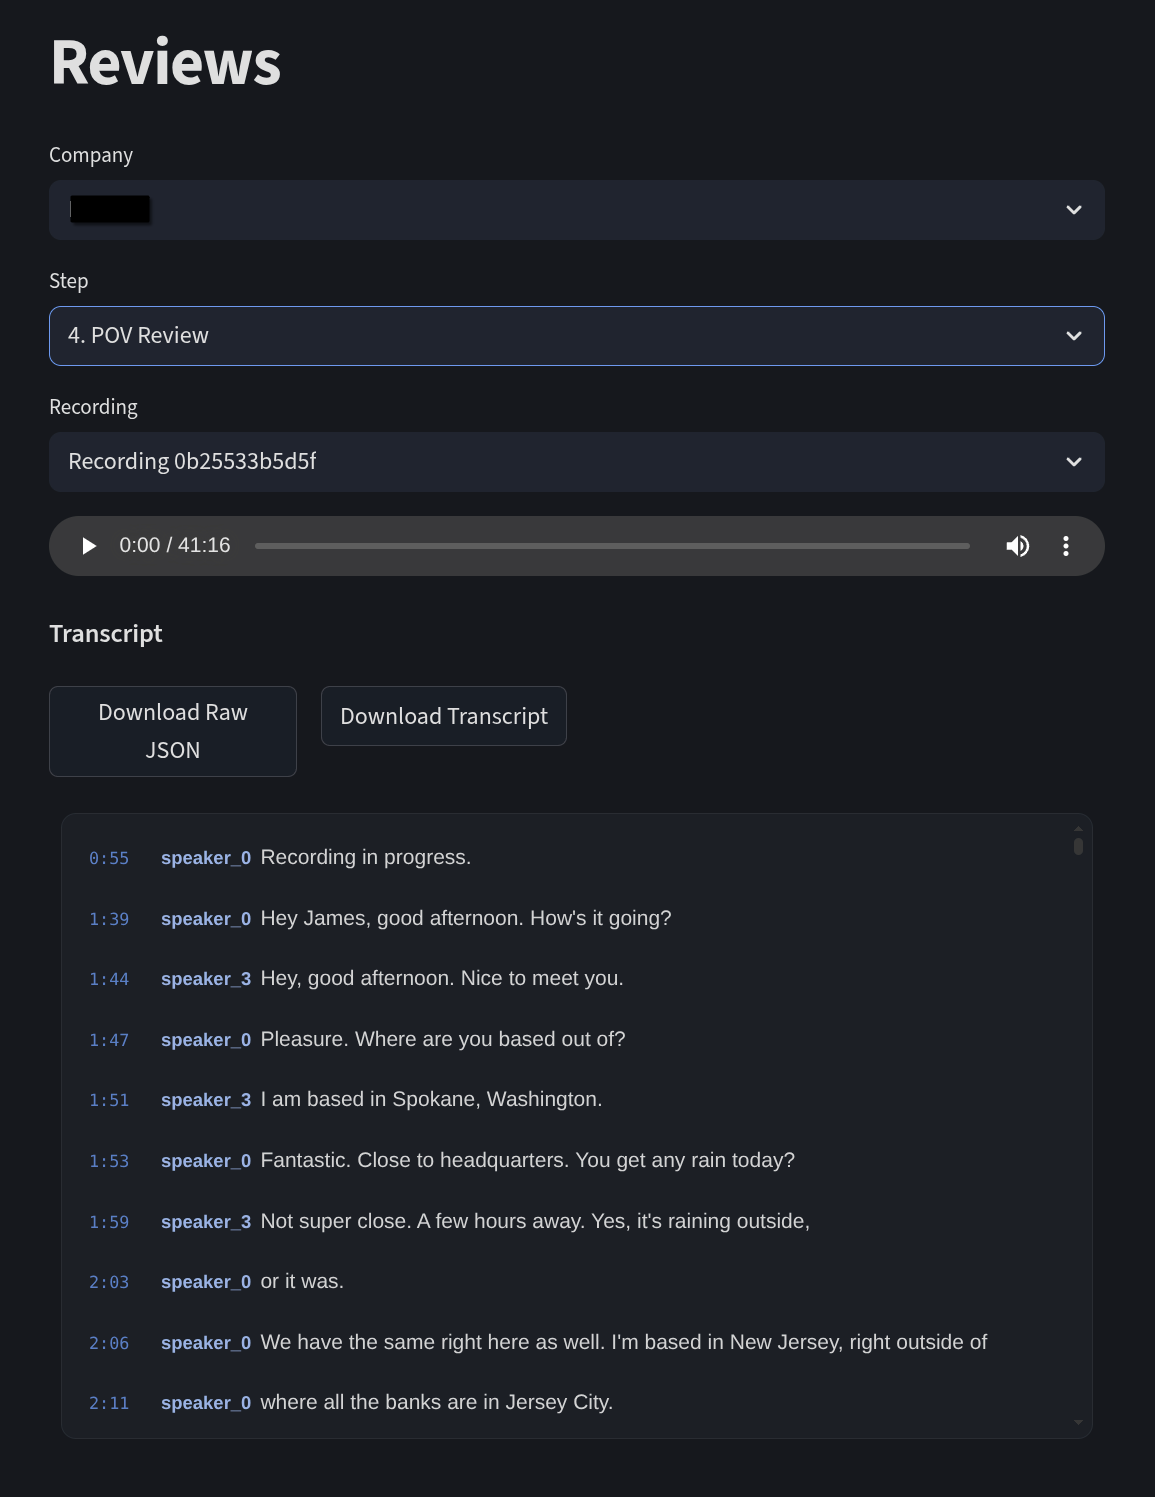Jump to the 0:55 timestamp in the transcript
This screenshot has height=1497, width=1155.
click(x=109, y=857)
